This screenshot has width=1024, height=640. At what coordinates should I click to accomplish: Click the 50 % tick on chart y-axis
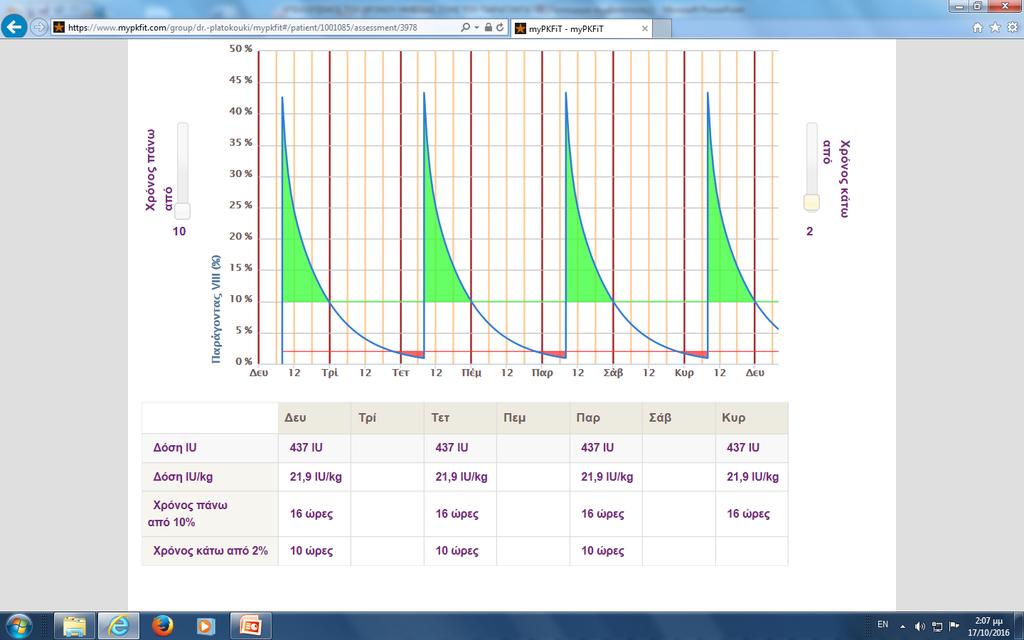240,49
